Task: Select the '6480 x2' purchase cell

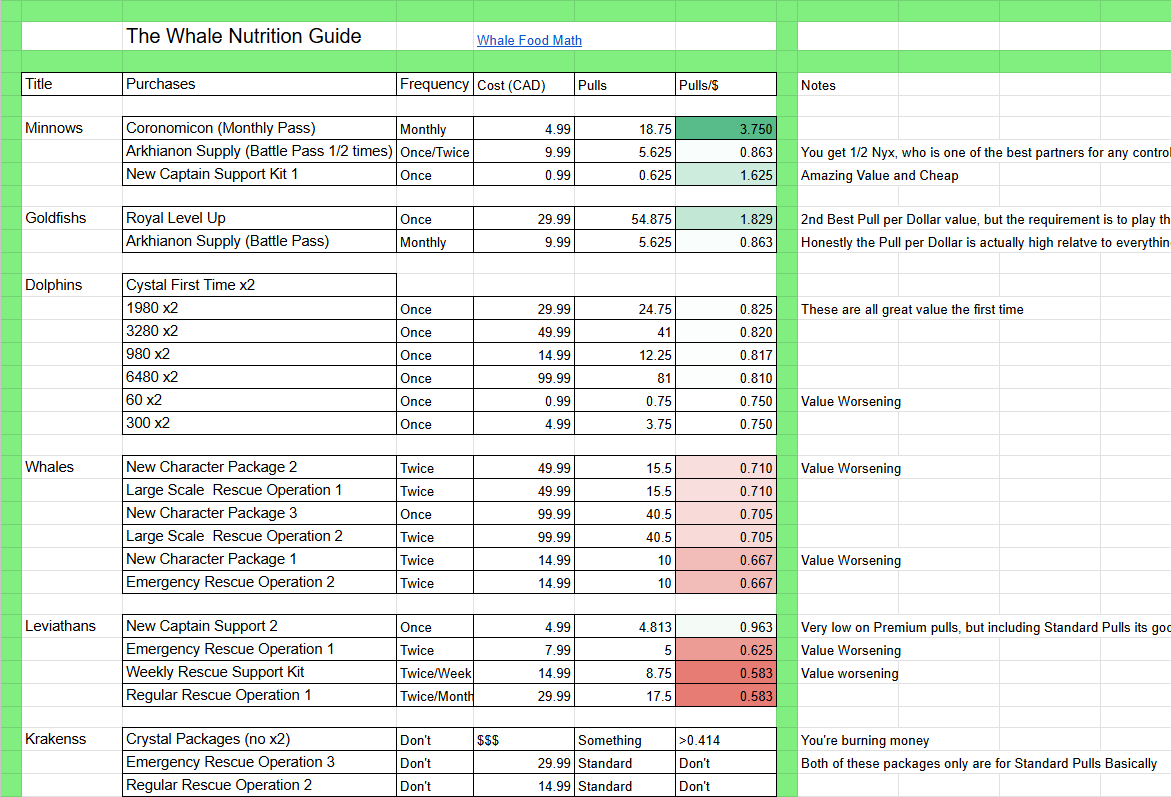Action: click(x=259, y=378)
